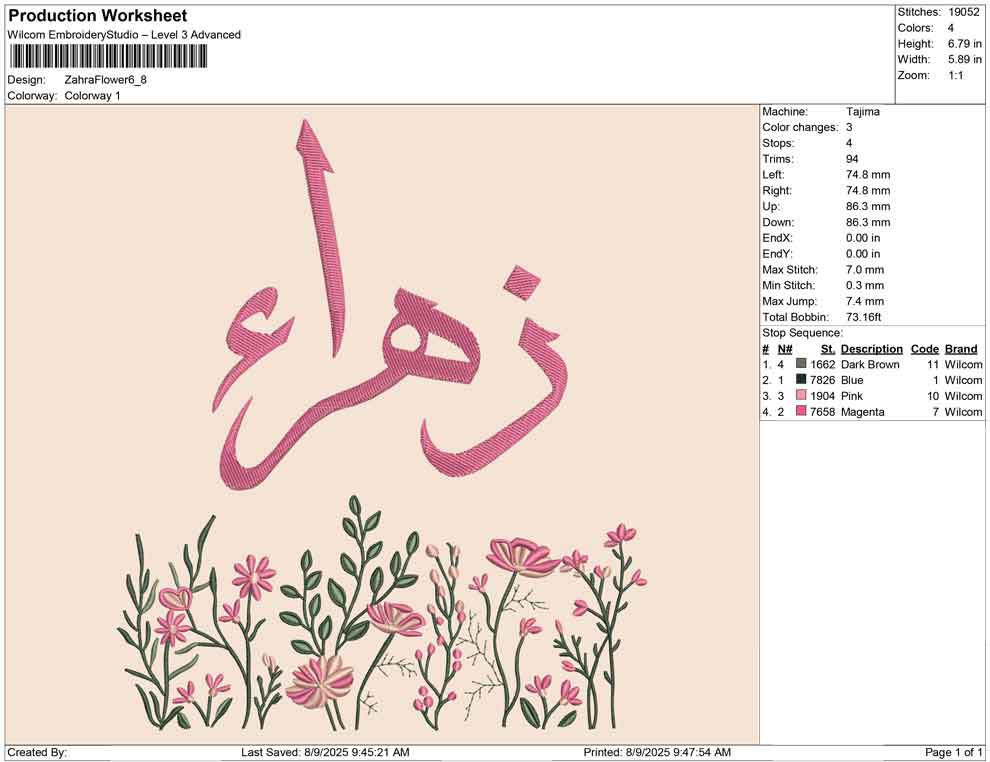The height and width of the screenshot is (762, 990).
Task: Click the 'Up:' value '86.3 mm'
Action: (868, 206)
